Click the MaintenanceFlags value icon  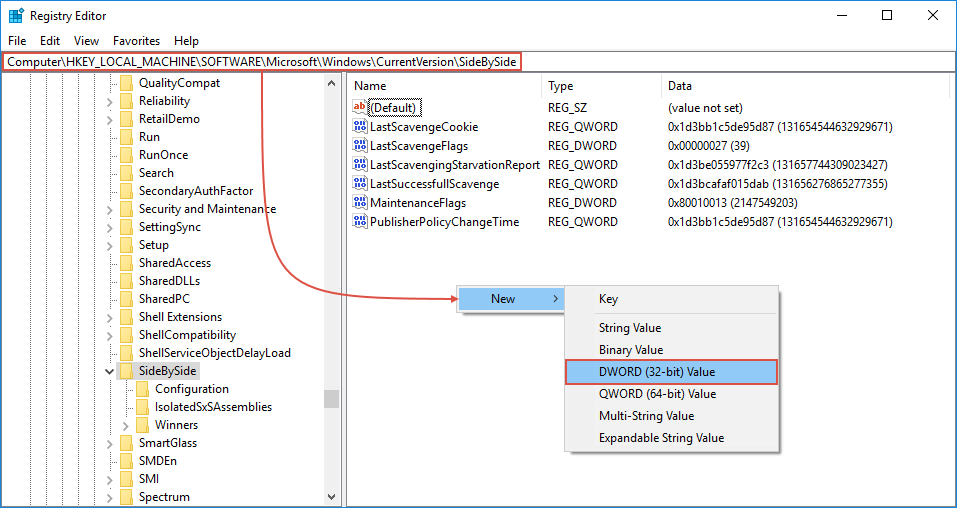pyautogui.click(x=360, y=203)
